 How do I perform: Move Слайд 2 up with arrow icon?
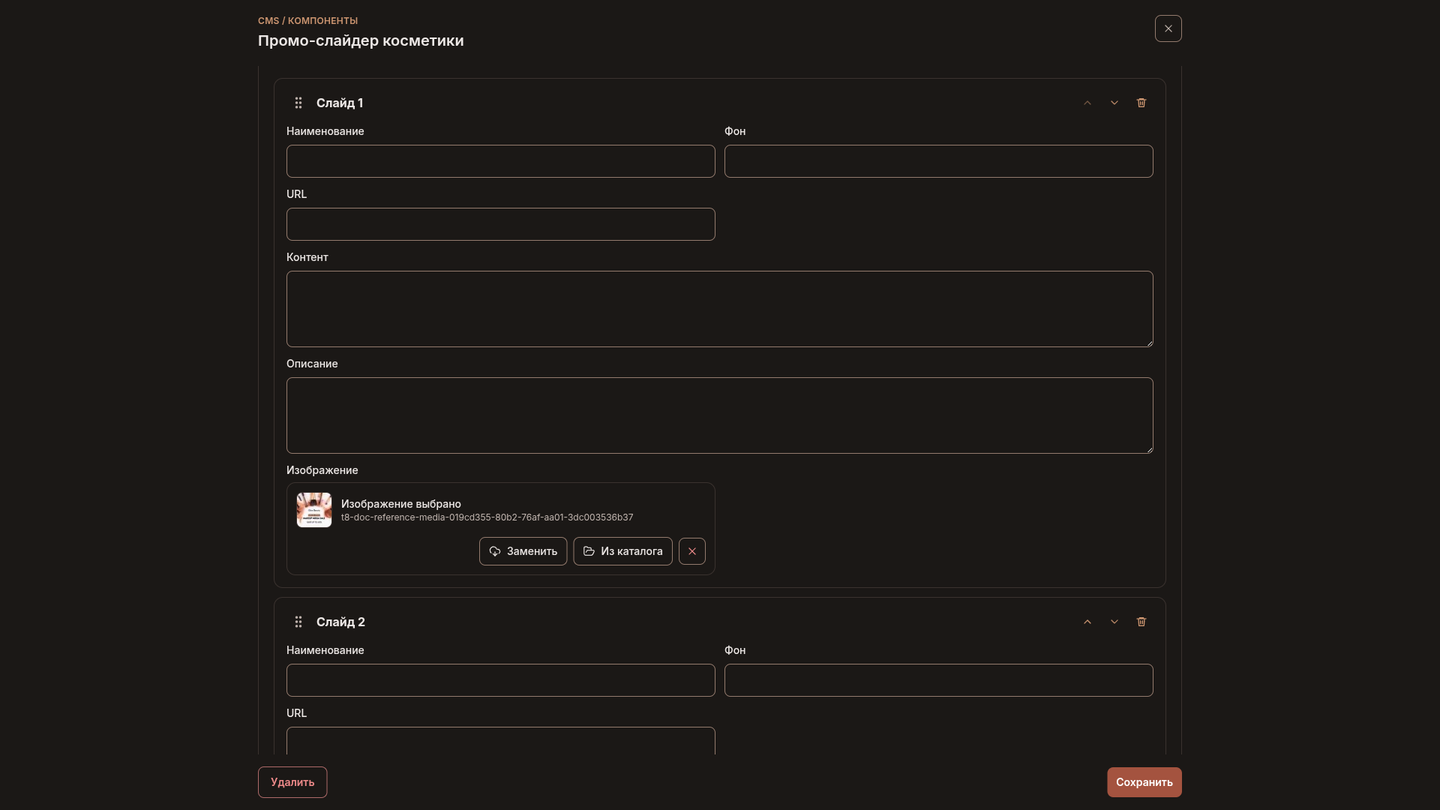pyautogui.click(x=1087, y=622)
